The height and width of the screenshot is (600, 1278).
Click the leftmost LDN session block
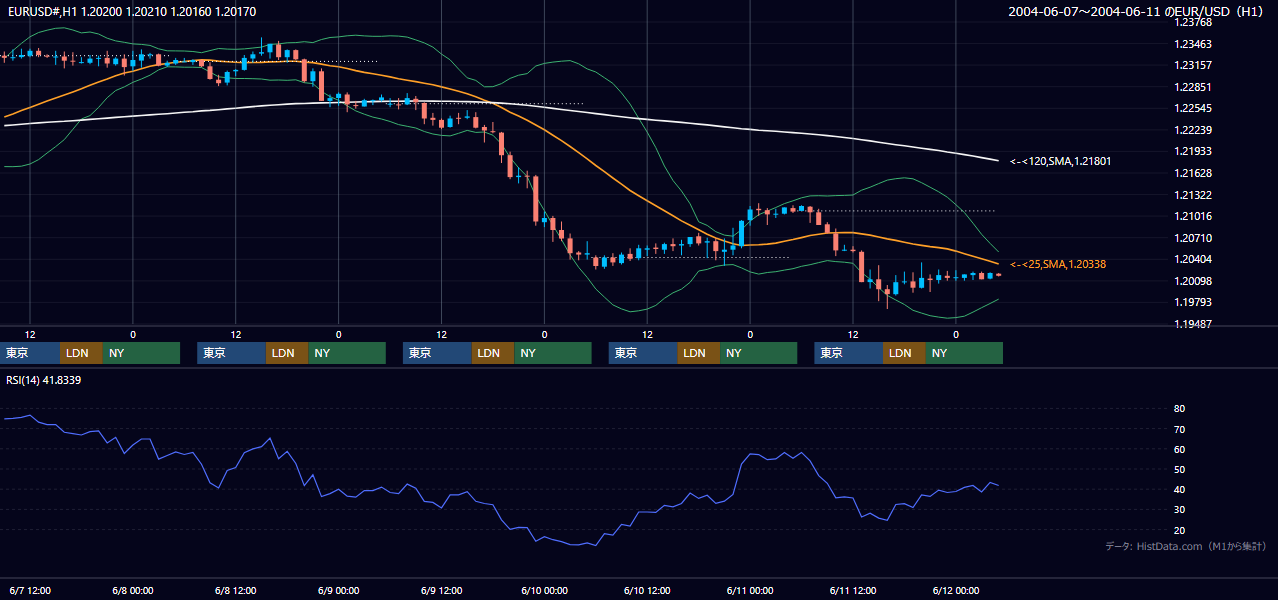[x=81, y=353]
